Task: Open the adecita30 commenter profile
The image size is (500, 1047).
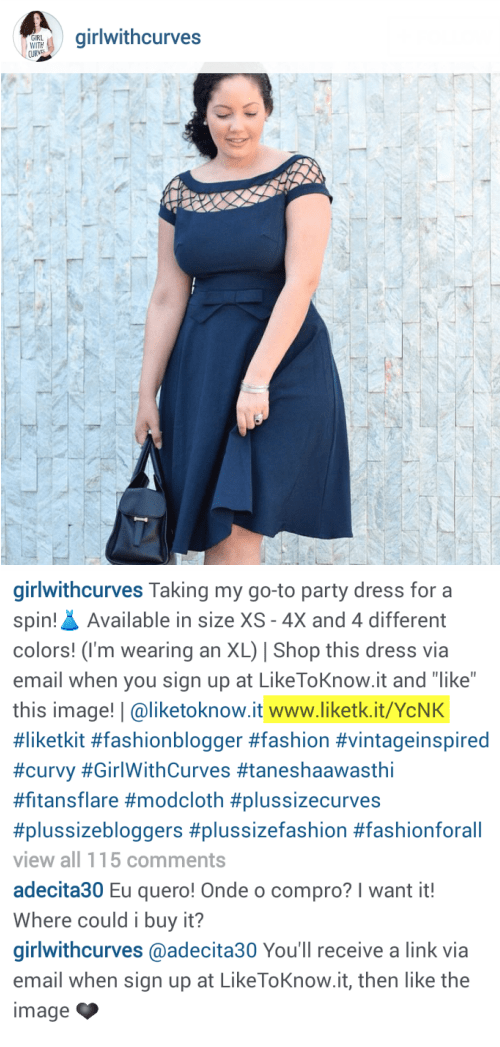Action: pyautogui.click(x=57, y=890)
